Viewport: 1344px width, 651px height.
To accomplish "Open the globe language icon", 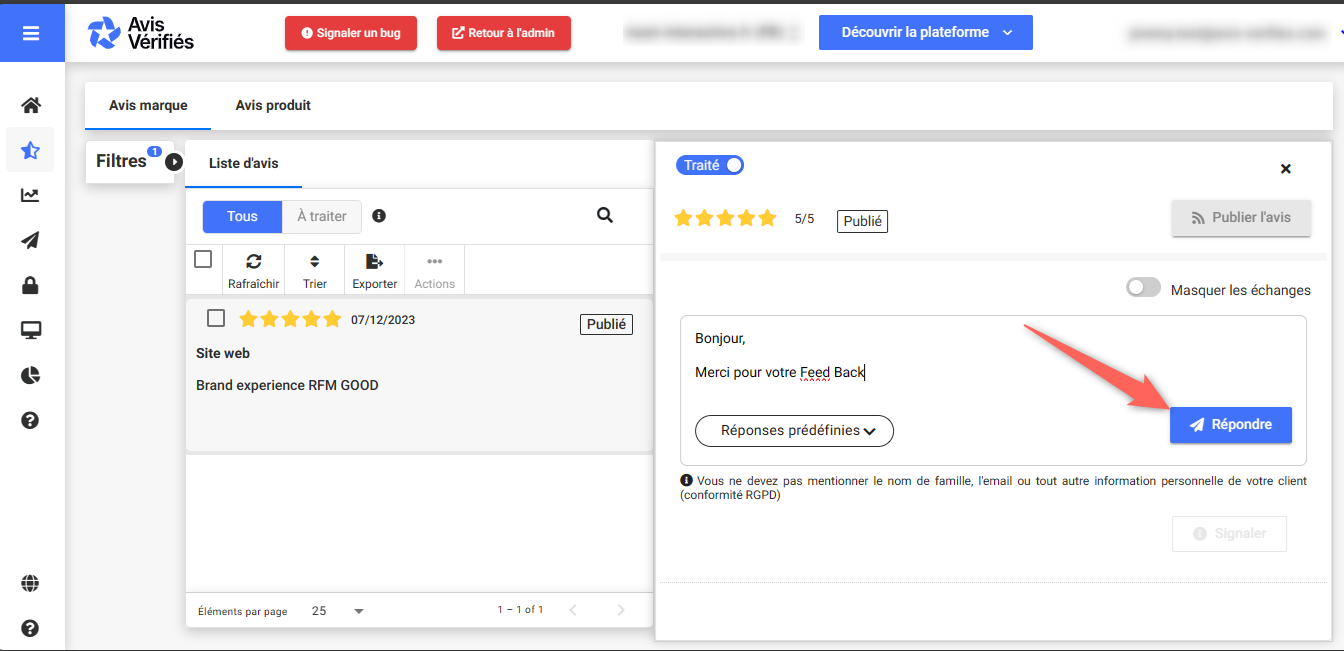I will point(31,583).
